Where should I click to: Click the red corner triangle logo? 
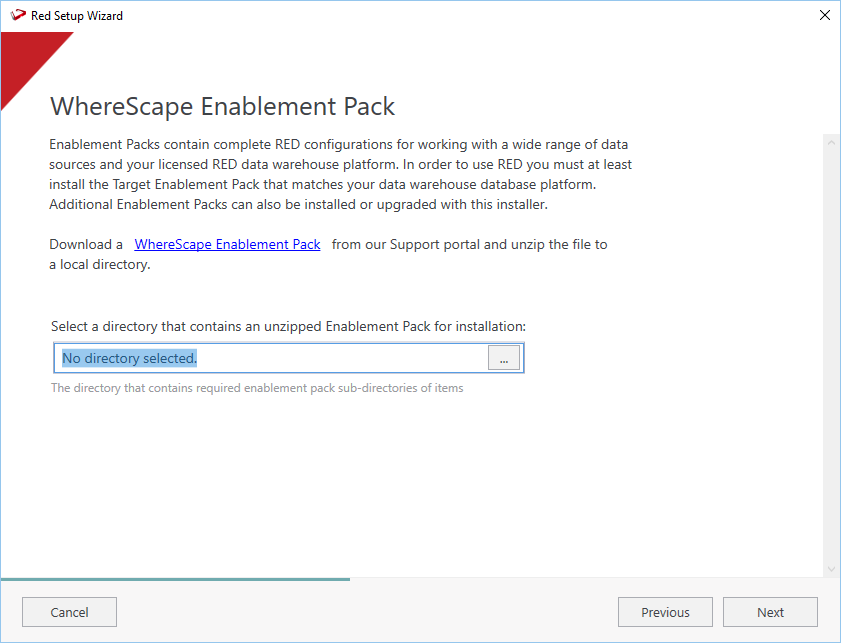(x=25, y=59)
